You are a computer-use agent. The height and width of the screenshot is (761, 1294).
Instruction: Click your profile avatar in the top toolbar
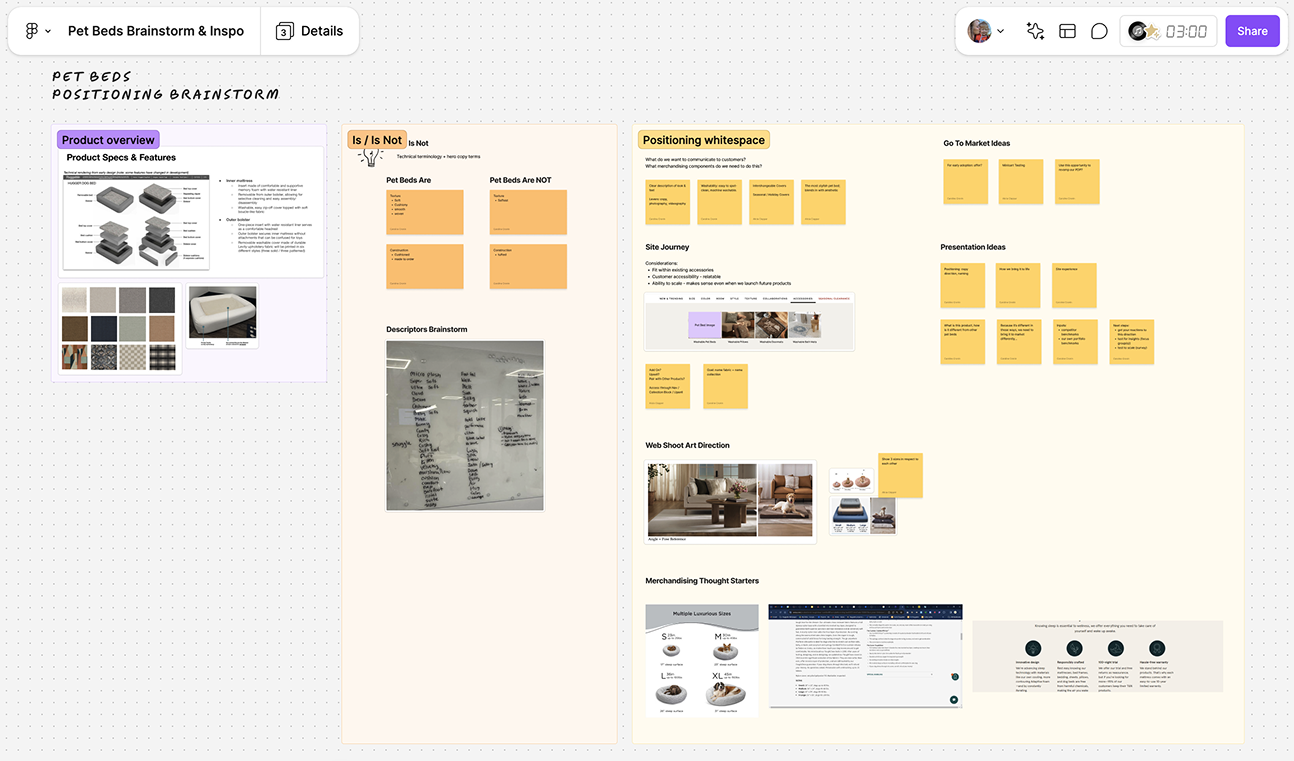click(979, 30)
